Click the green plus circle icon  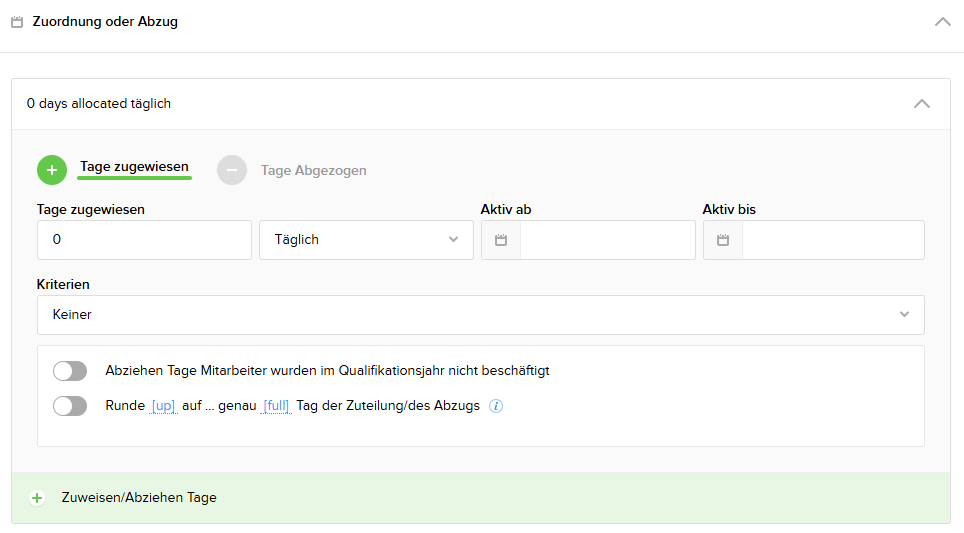51,170
